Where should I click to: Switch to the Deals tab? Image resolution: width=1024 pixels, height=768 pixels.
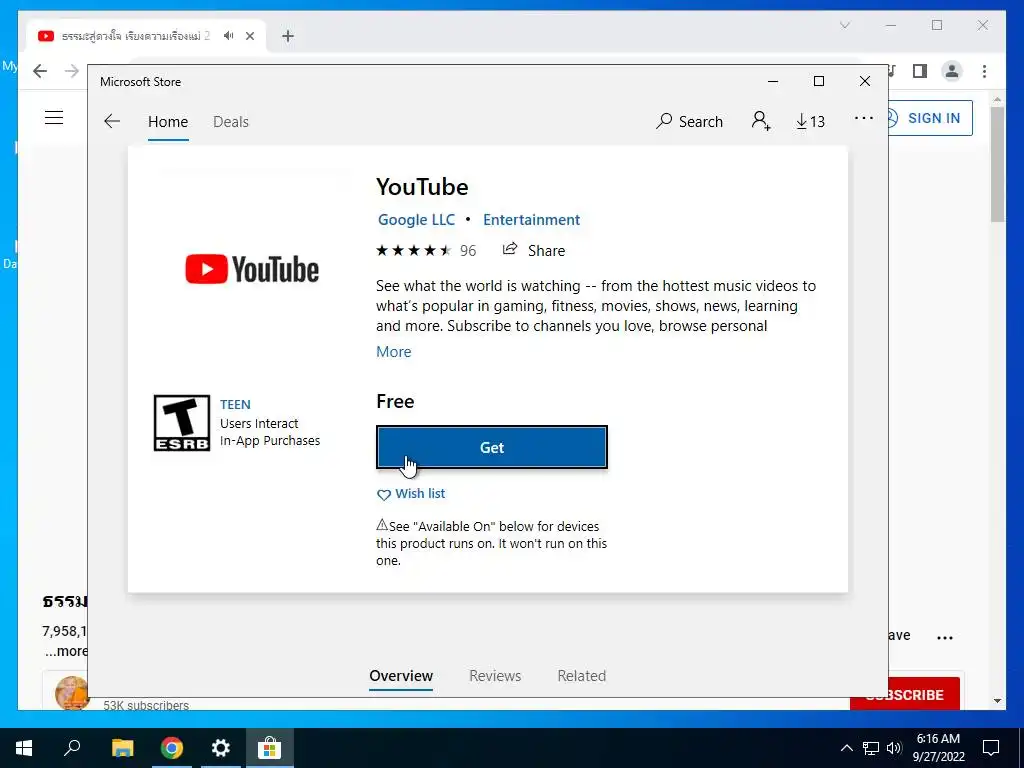point(231,121)
